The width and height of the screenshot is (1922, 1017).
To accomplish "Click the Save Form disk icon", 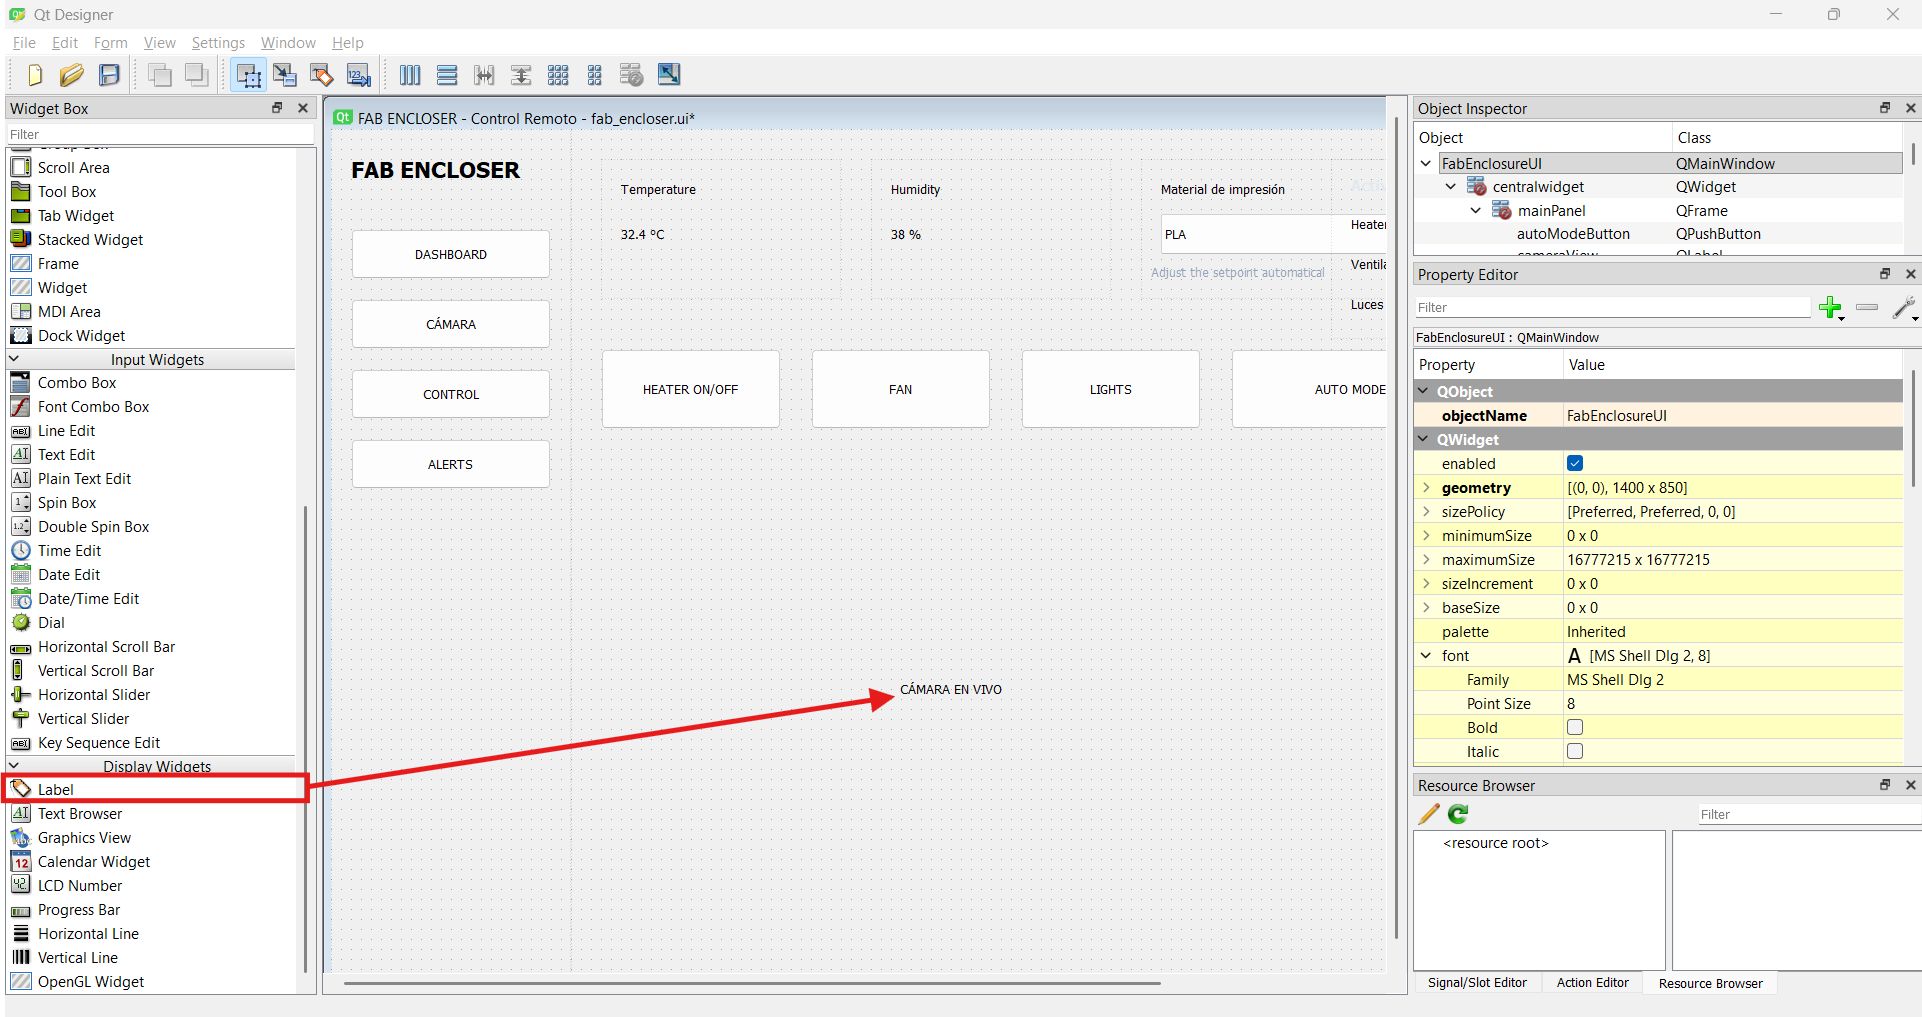I will point(109,75).
